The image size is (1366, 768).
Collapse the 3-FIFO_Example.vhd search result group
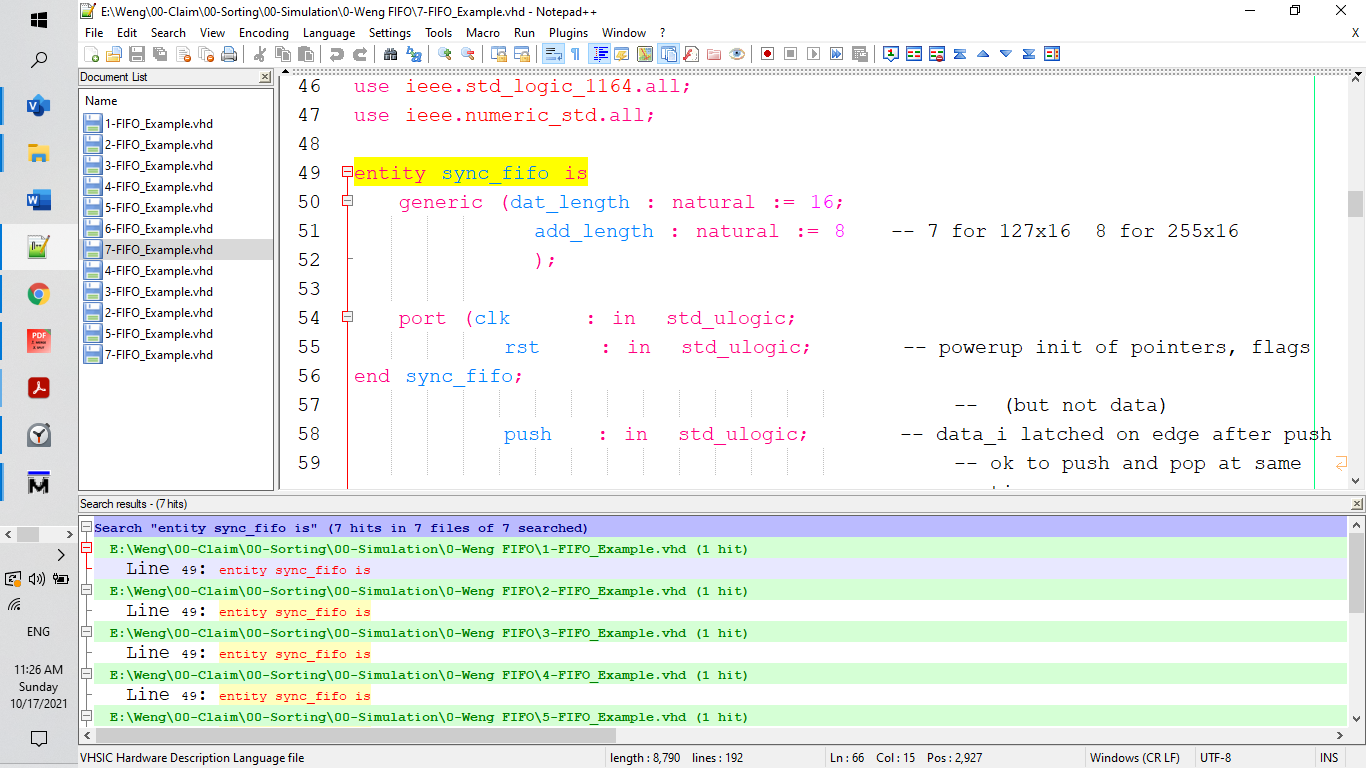click(87, 632)
